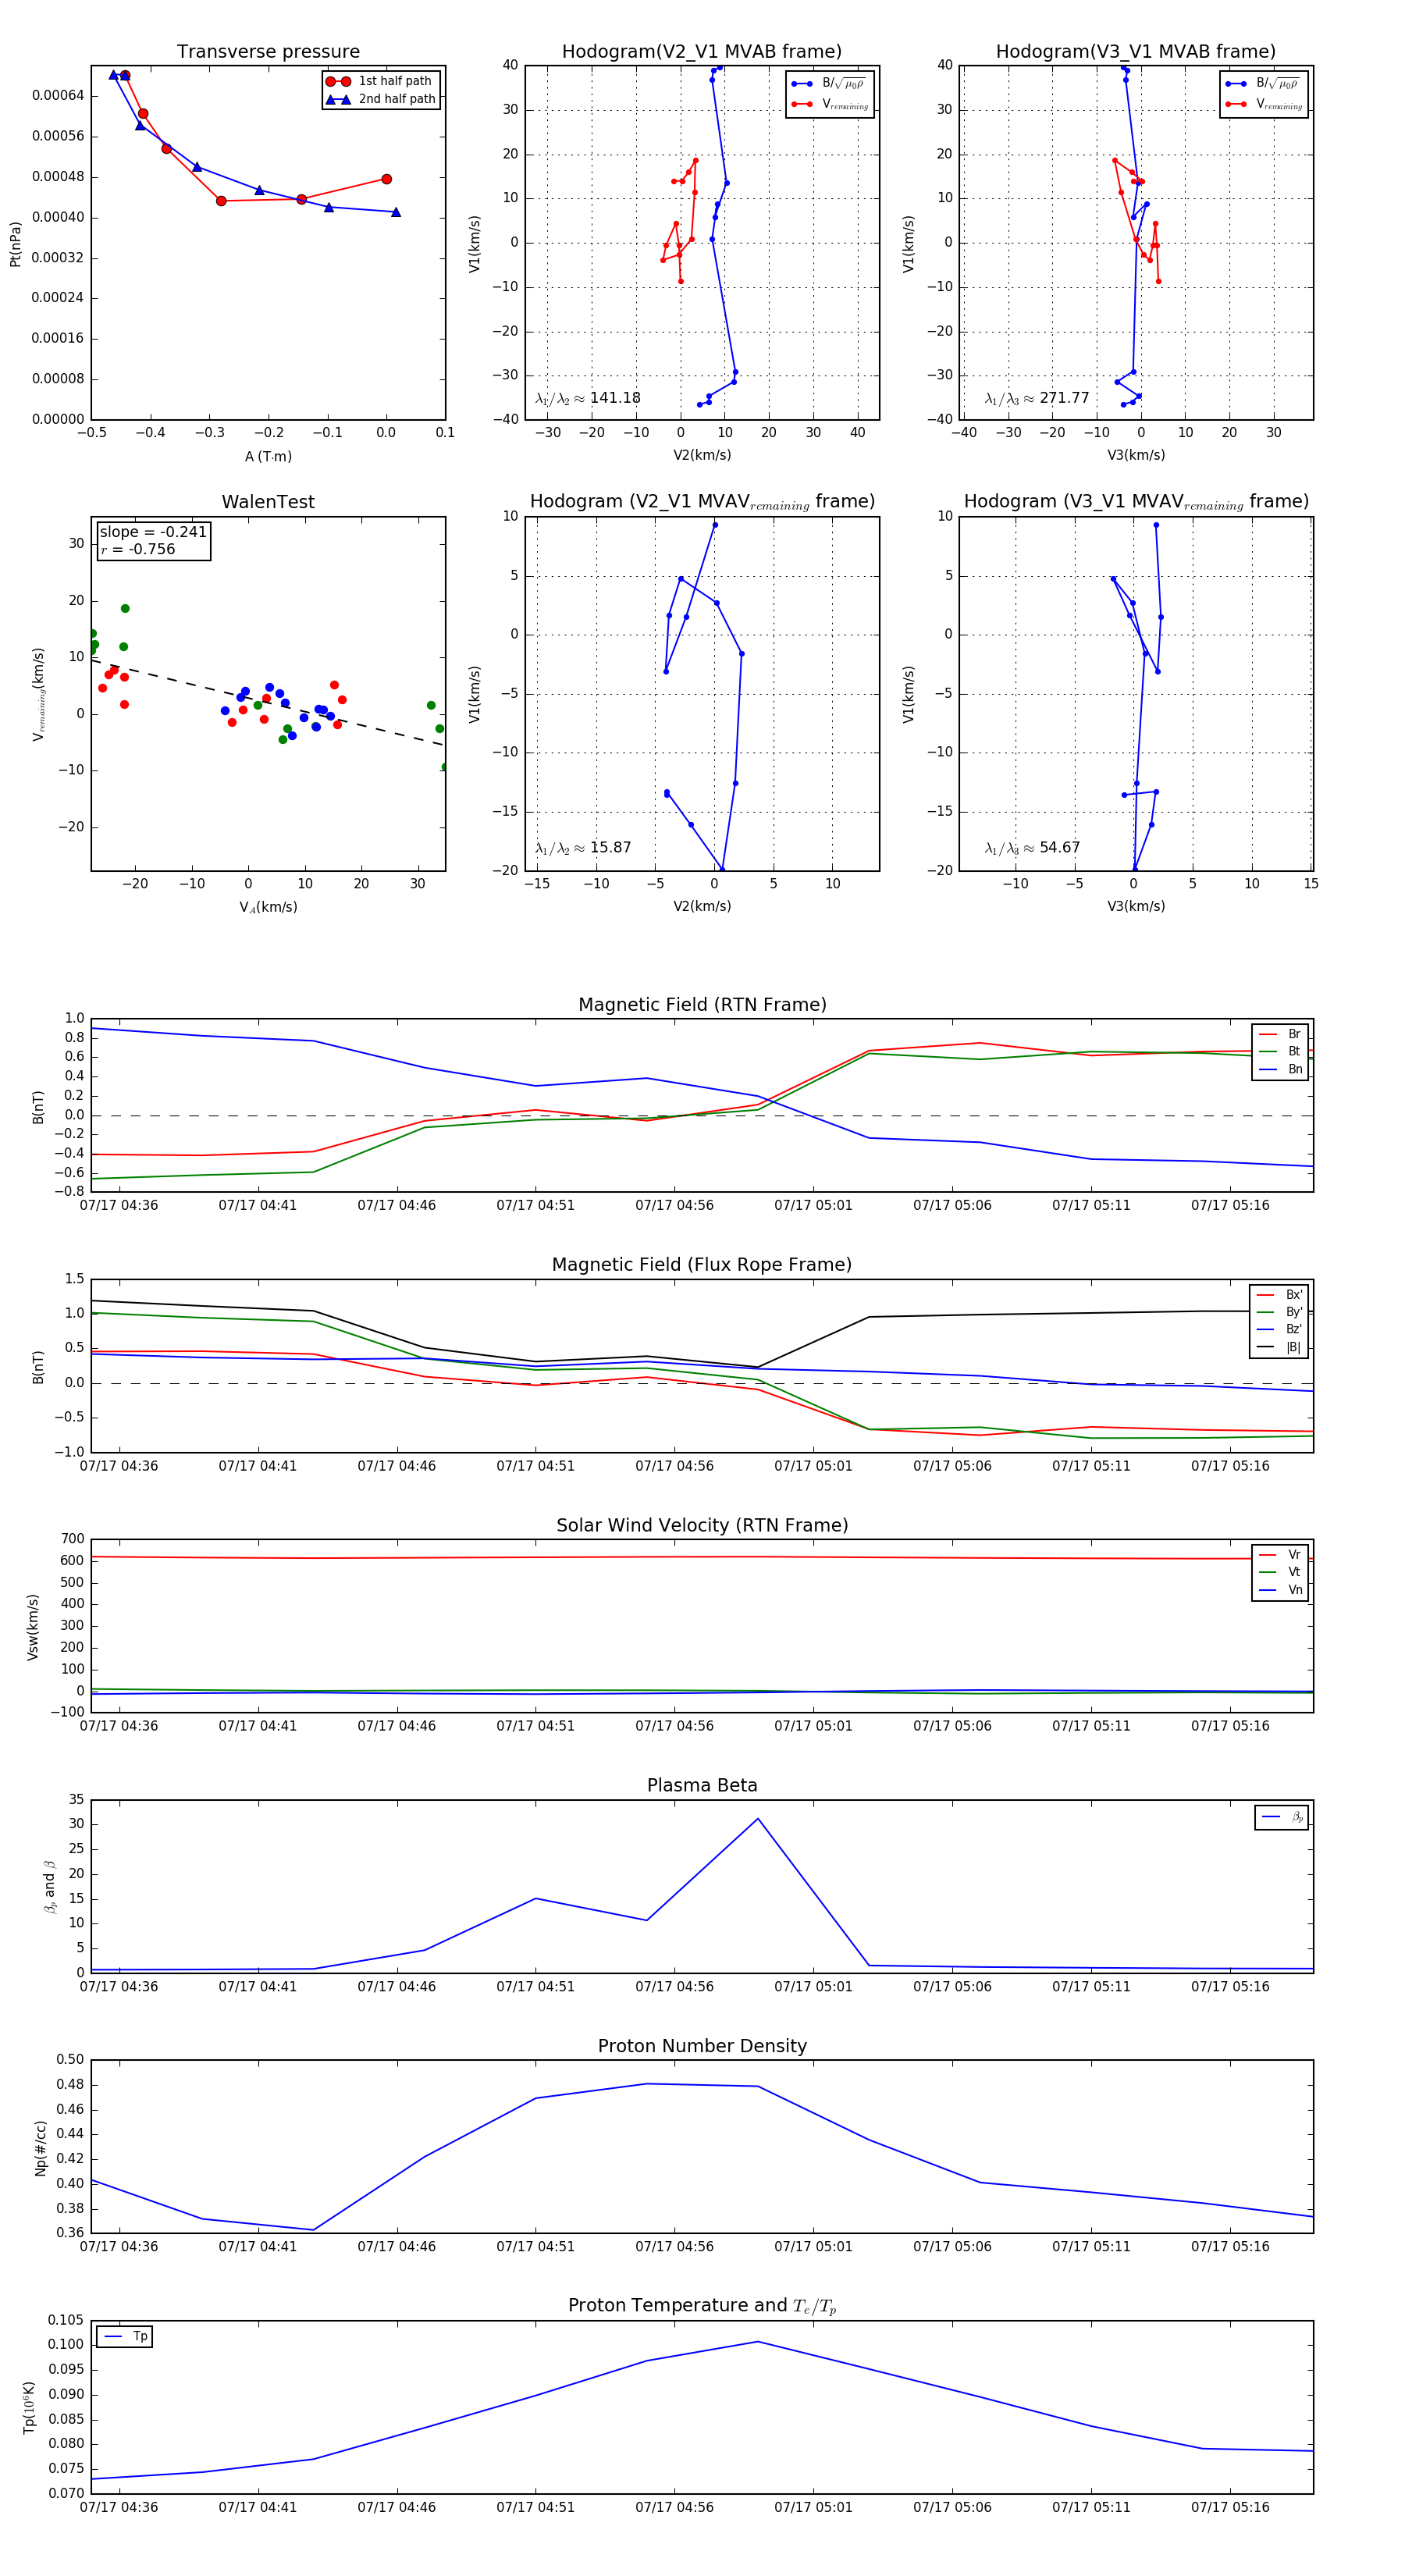
Task: Select the |B| legend entry
Action: click(1279, 1347)
